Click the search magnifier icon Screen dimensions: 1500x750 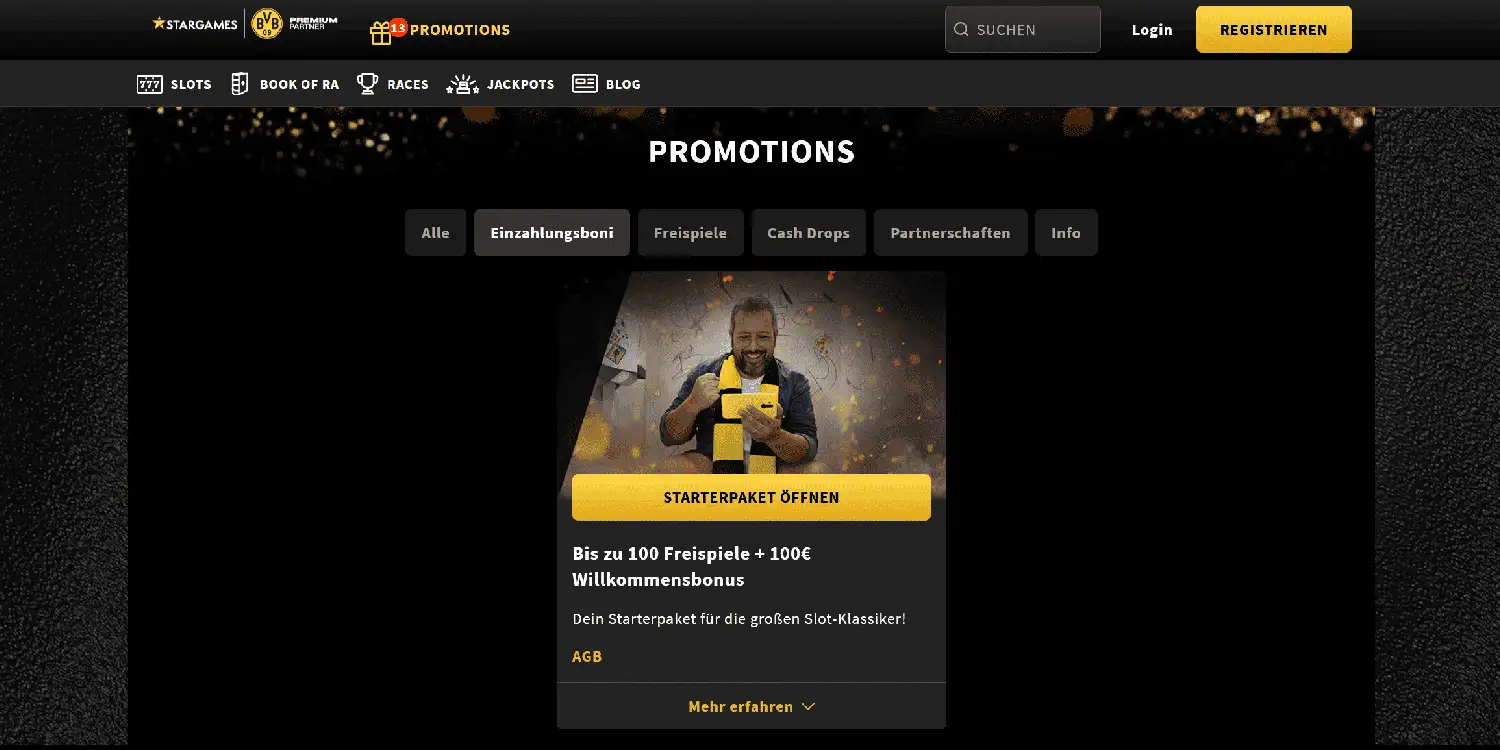point(961,30)
